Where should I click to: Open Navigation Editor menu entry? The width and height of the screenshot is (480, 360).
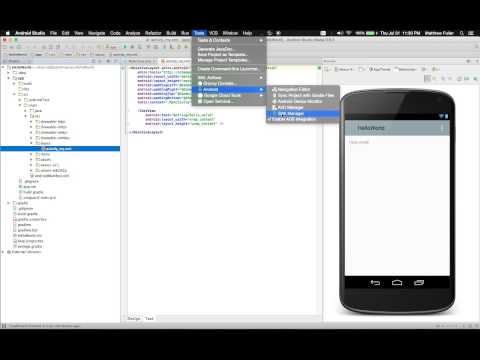pos(303,89)
